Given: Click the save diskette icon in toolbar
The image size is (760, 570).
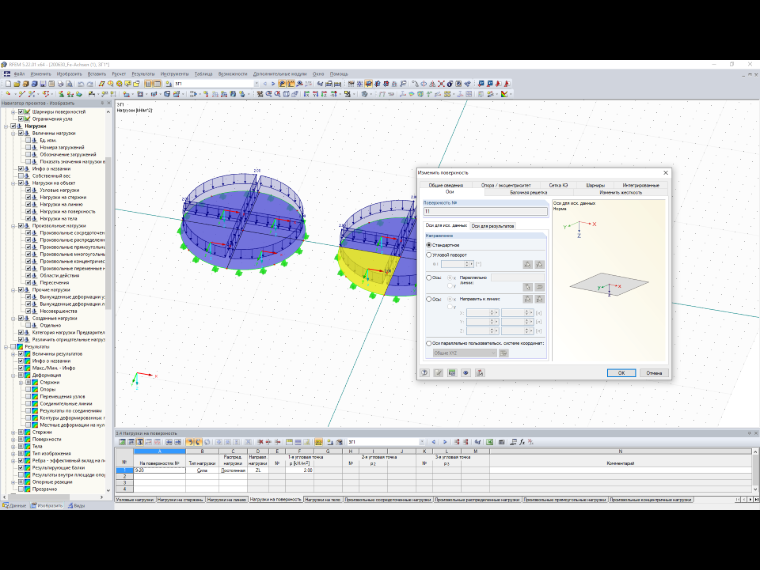Looking at the screenshot, I should [x=43, y=84].
